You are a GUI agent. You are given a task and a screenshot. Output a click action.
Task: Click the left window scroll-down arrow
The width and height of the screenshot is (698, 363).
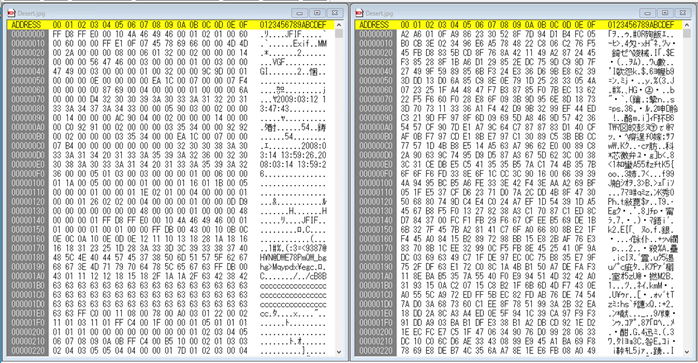coord(339,351)
